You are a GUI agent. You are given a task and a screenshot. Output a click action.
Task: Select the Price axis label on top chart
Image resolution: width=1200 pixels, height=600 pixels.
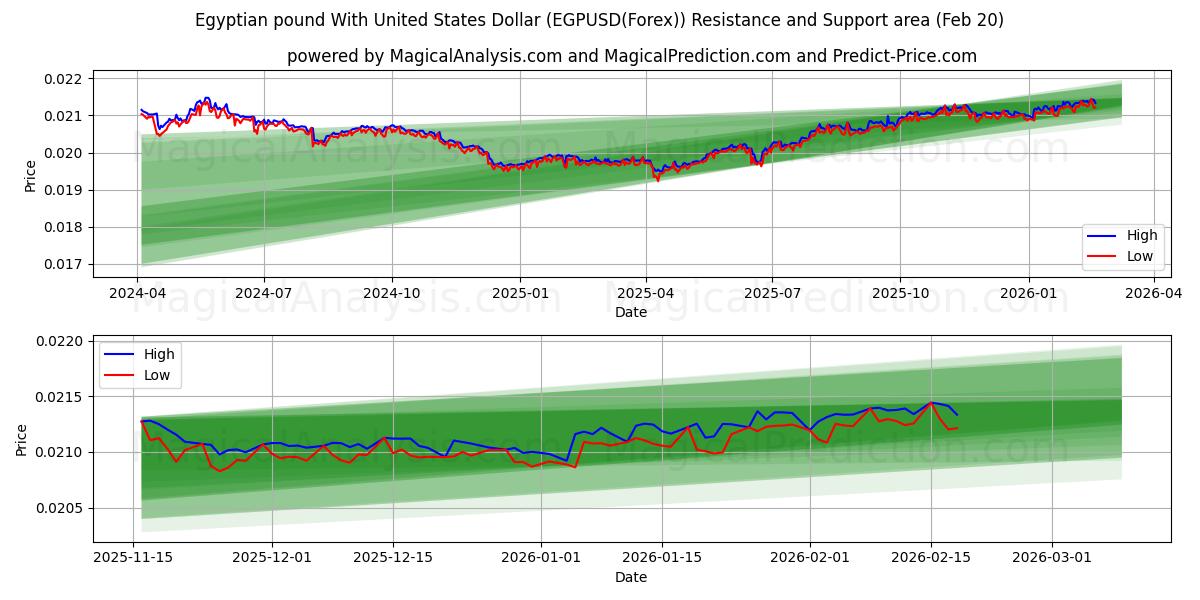[31, 176]
